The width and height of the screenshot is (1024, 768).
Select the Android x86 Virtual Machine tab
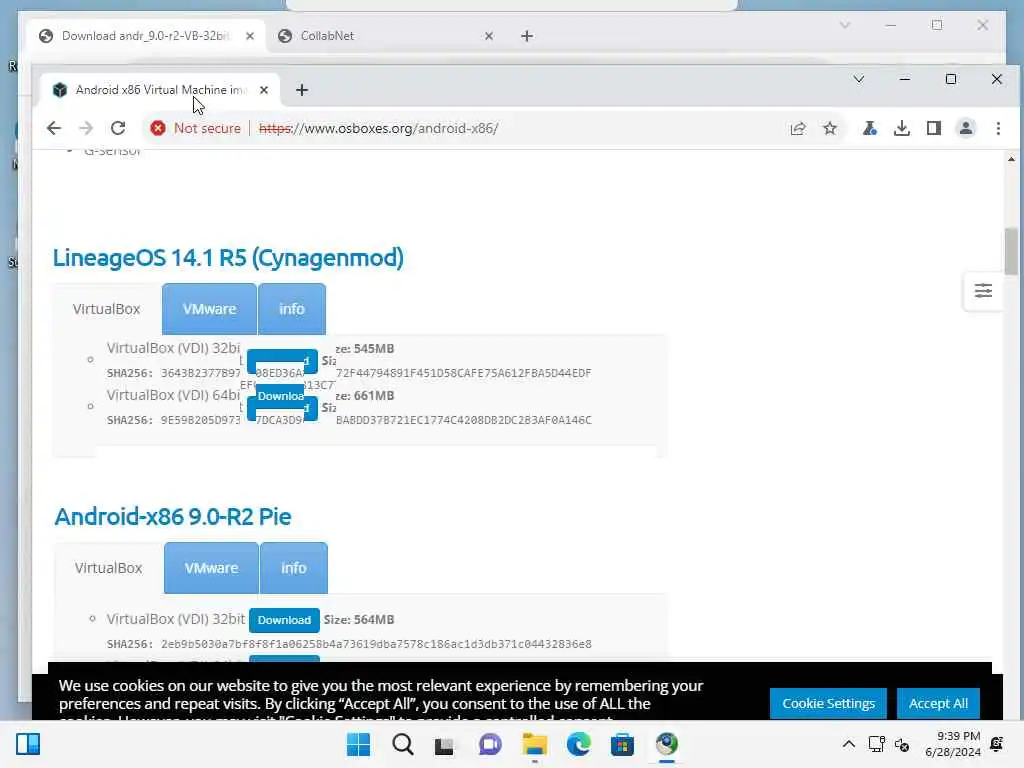click(161, 90)
